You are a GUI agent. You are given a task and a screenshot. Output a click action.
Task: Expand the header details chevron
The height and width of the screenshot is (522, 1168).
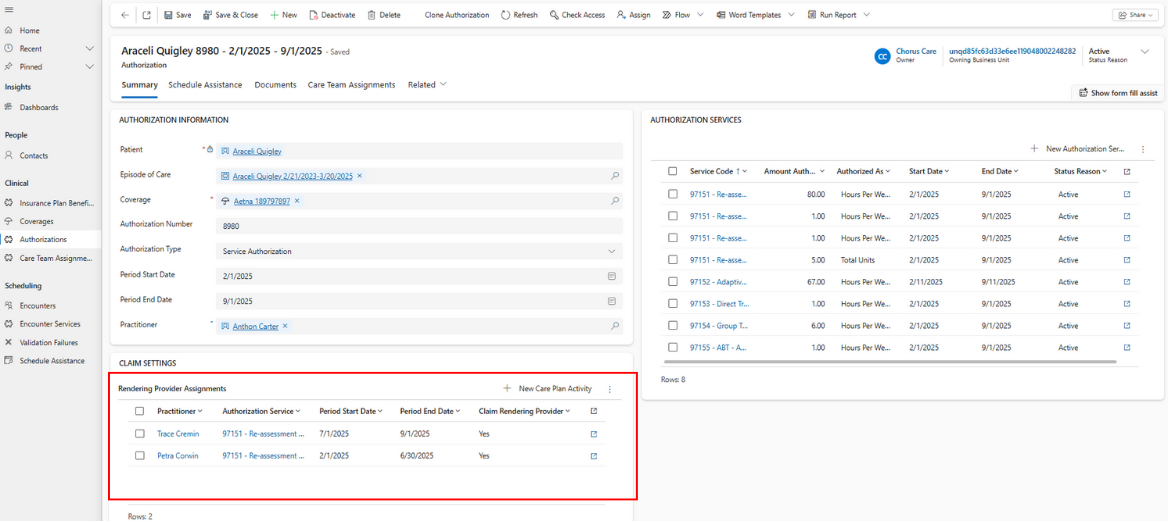coord(1145,51)
